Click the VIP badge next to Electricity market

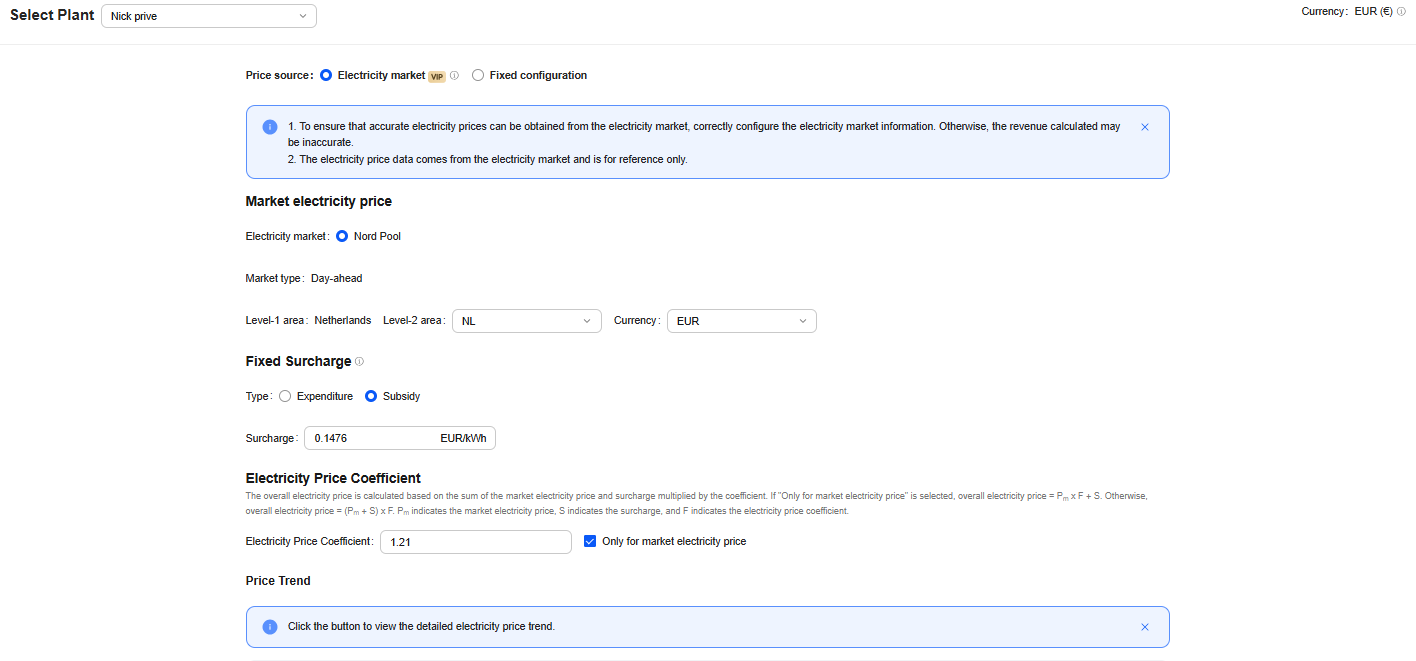437,75
